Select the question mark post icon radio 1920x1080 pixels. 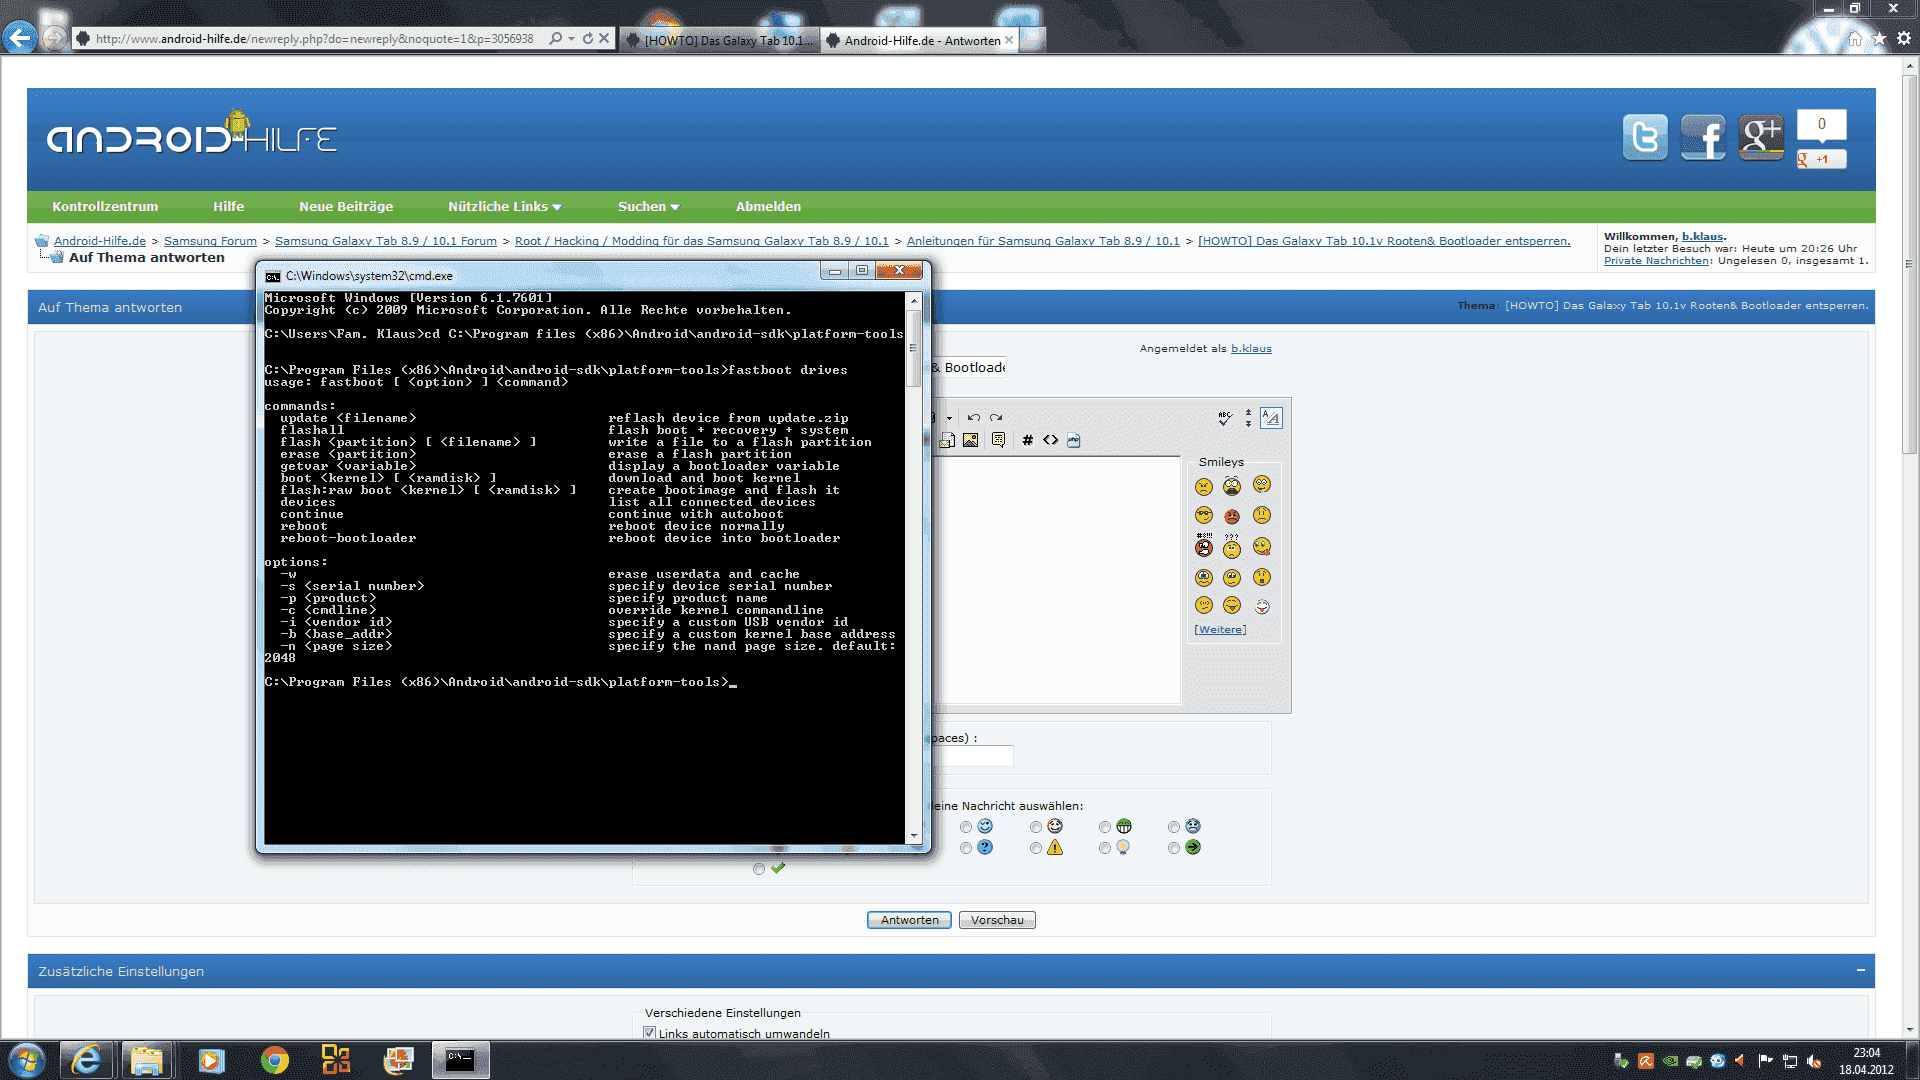(966, 848)
